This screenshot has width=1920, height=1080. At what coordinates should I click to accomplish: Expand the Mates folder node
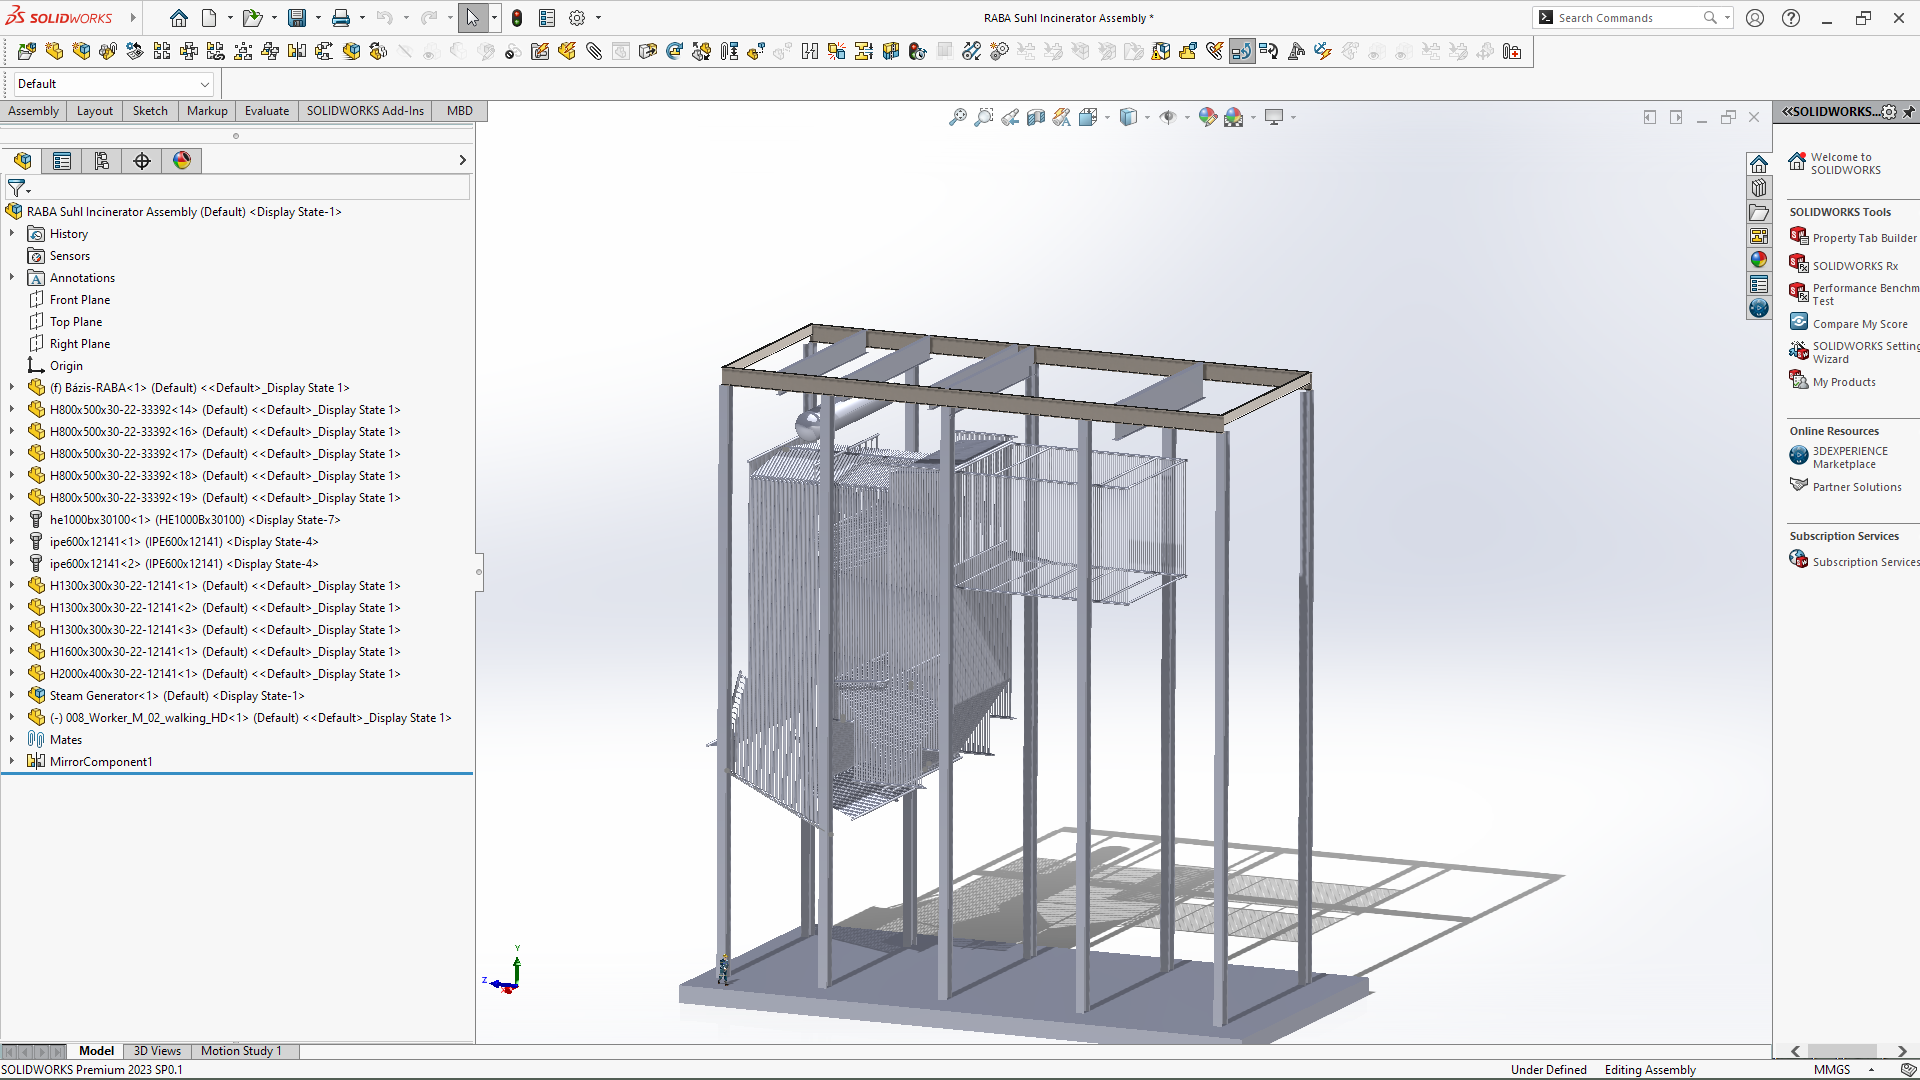[12, 739]
